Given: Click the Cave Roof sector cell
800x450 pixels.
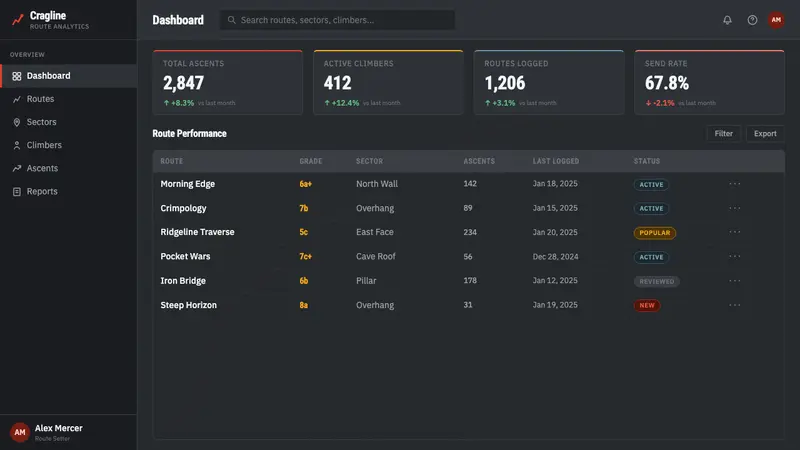Looking at the screenshot, I should click(376, 257).
